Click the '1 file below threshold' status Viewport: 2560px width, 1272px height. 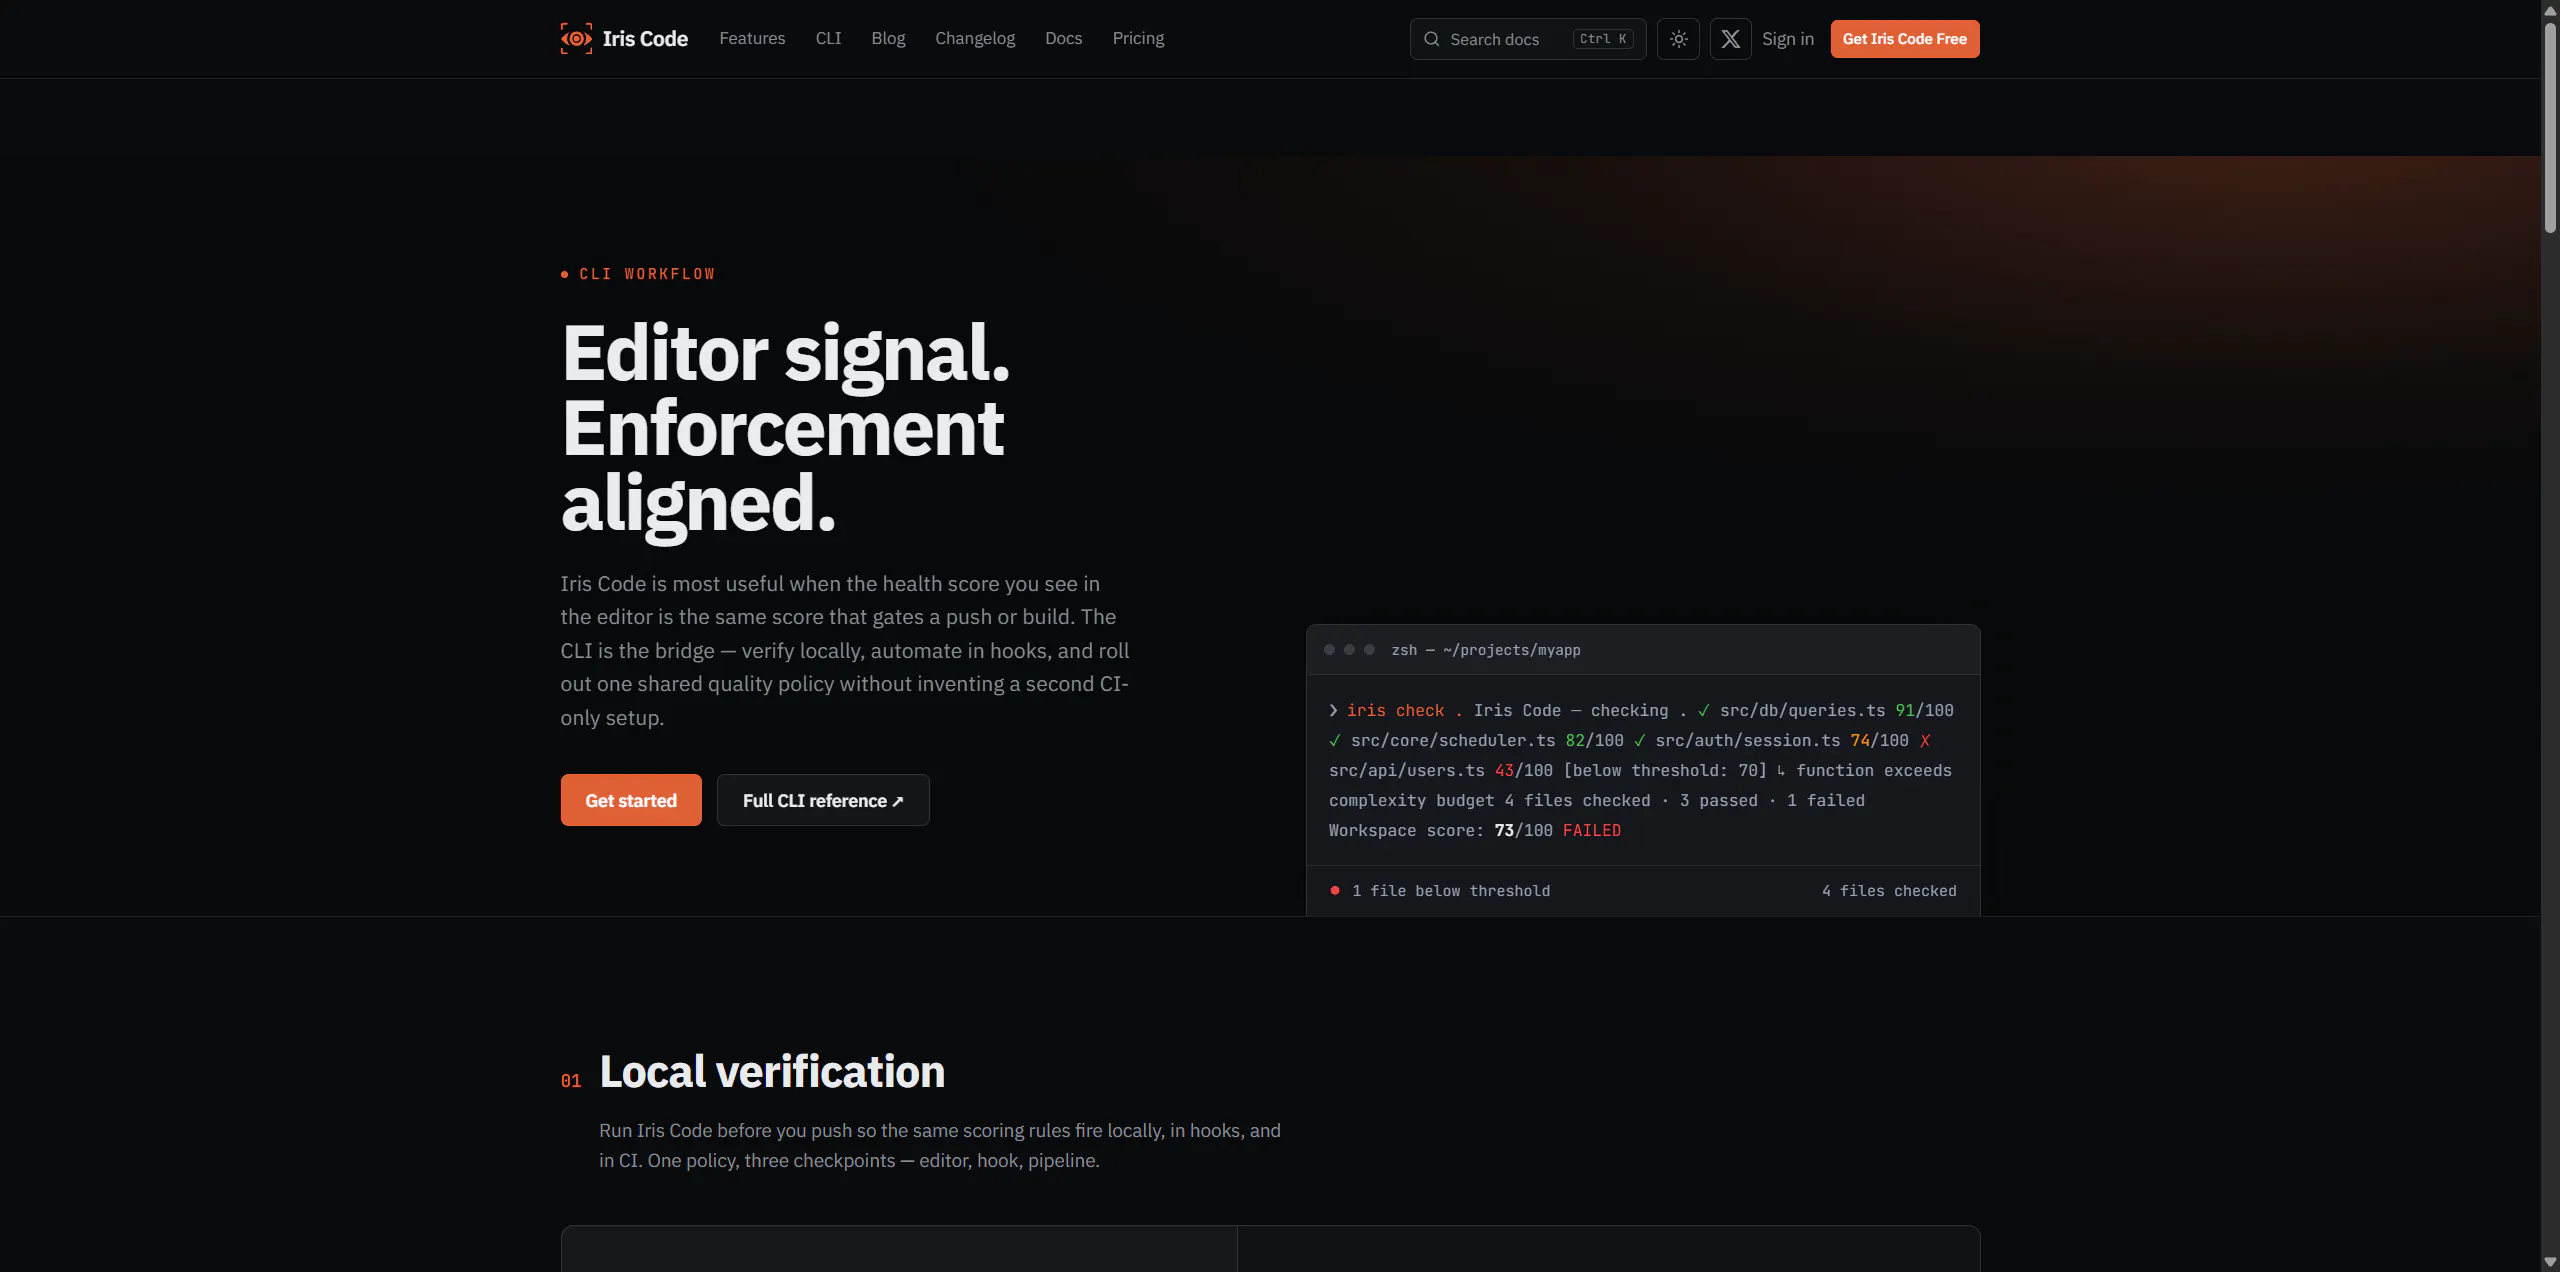(x=1450, y=890)
